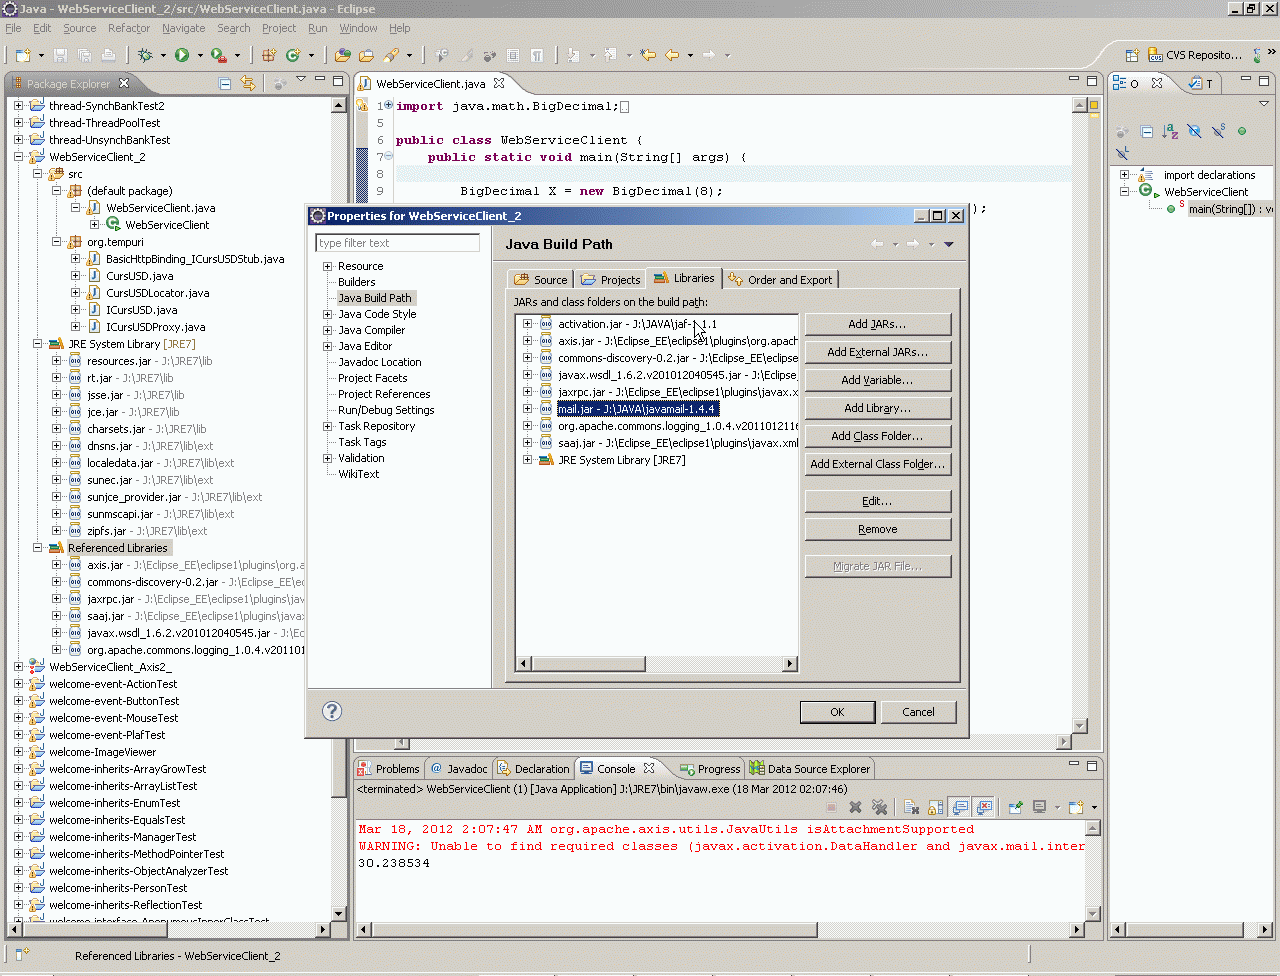
Task: Click the New wizard icon in toolbar
Action: point(23,56)
